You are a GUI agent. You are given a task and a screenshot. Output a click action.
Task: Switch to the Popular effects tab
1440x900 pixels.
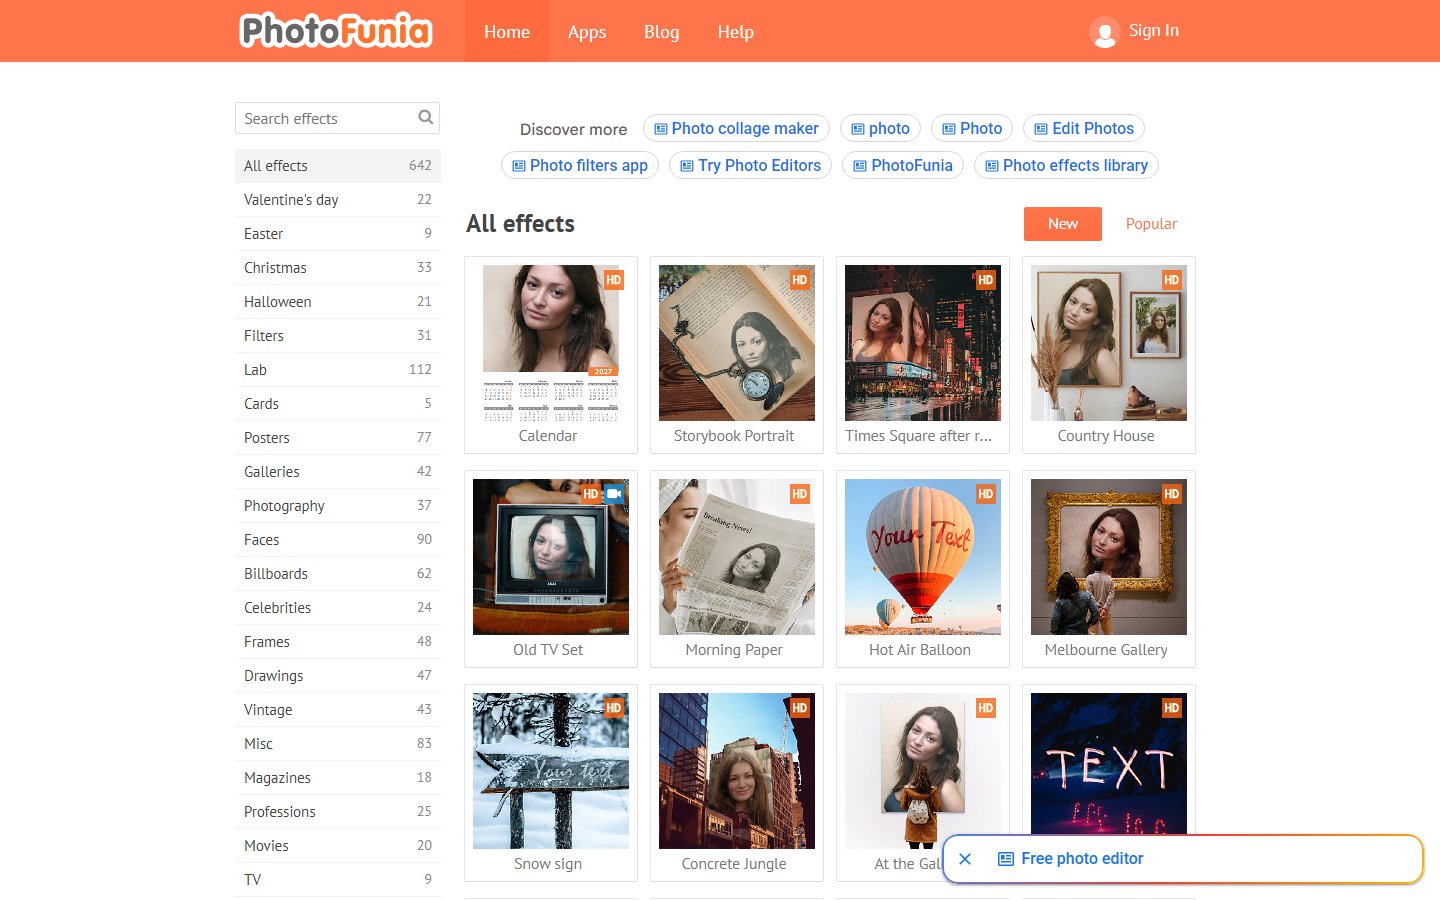pyautogui.click(x=1151, y=224)
